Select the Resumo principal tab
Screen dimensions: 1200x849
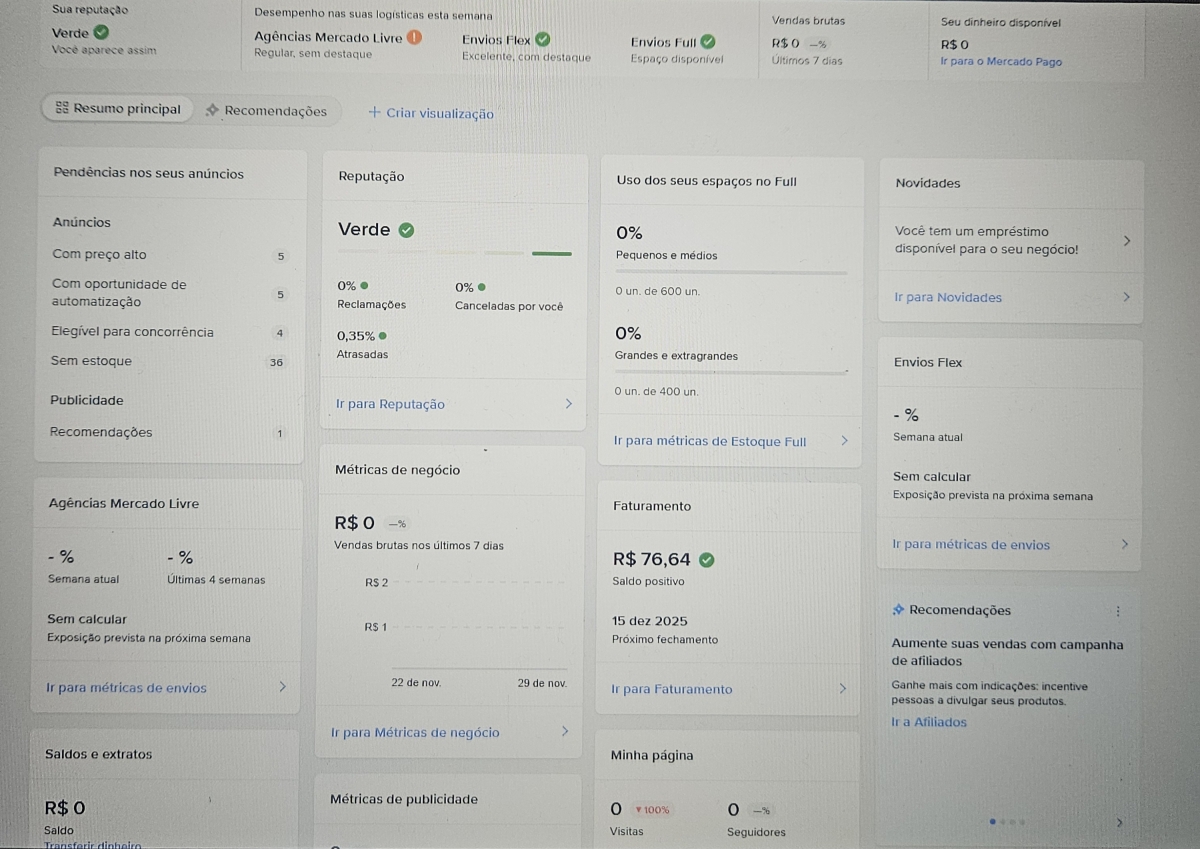click(118, 110)
